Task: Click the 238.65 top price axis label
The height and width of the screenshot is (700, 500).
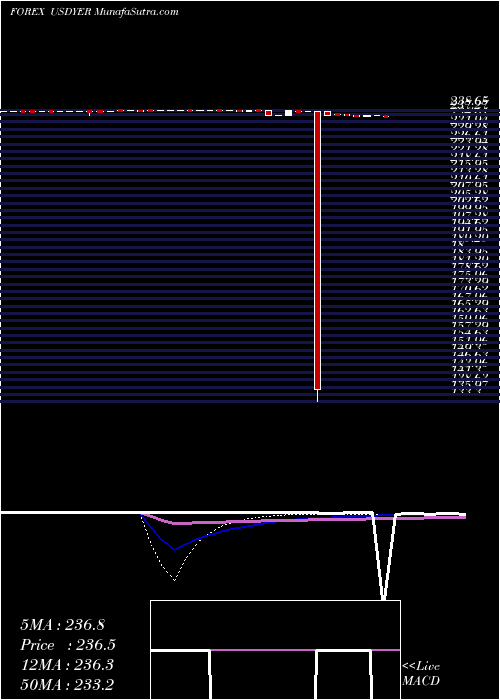Action: coord(469,102)
